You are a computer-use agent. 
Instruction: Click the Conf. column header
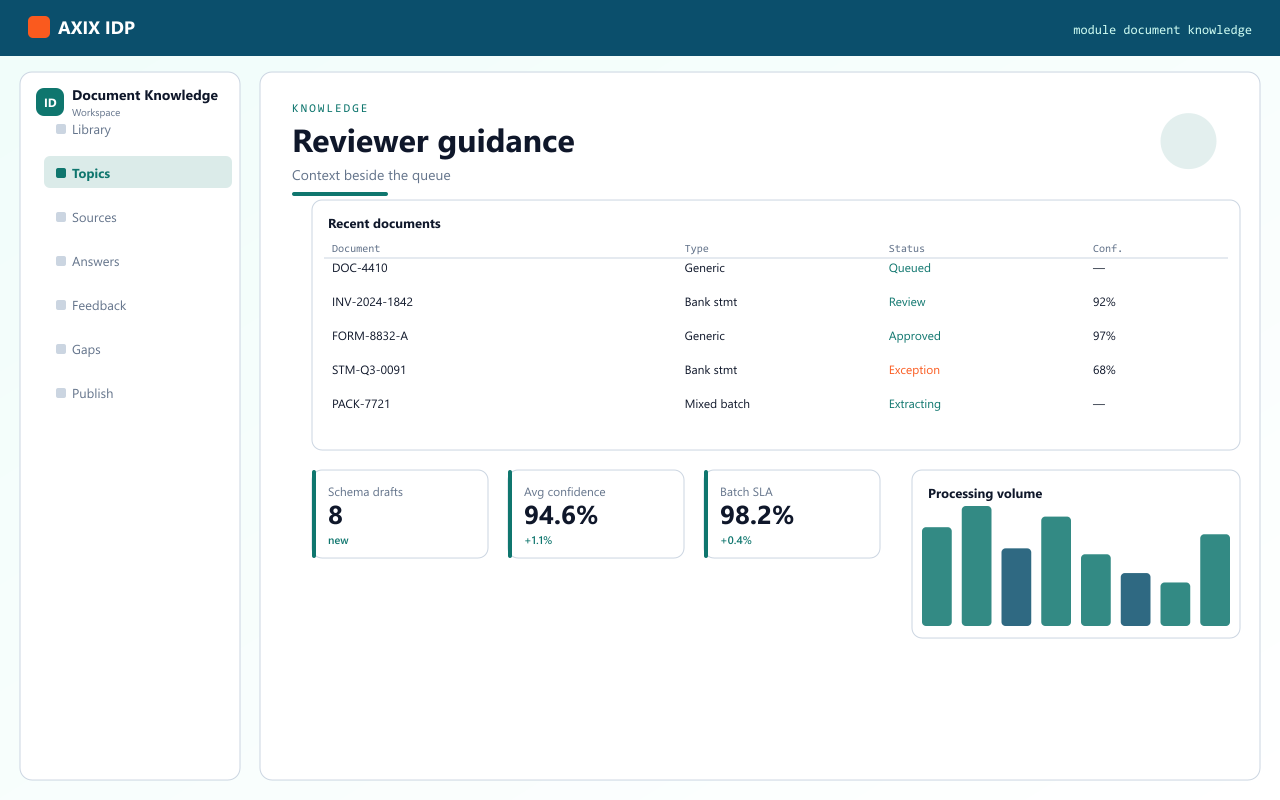pos(1108,248)
